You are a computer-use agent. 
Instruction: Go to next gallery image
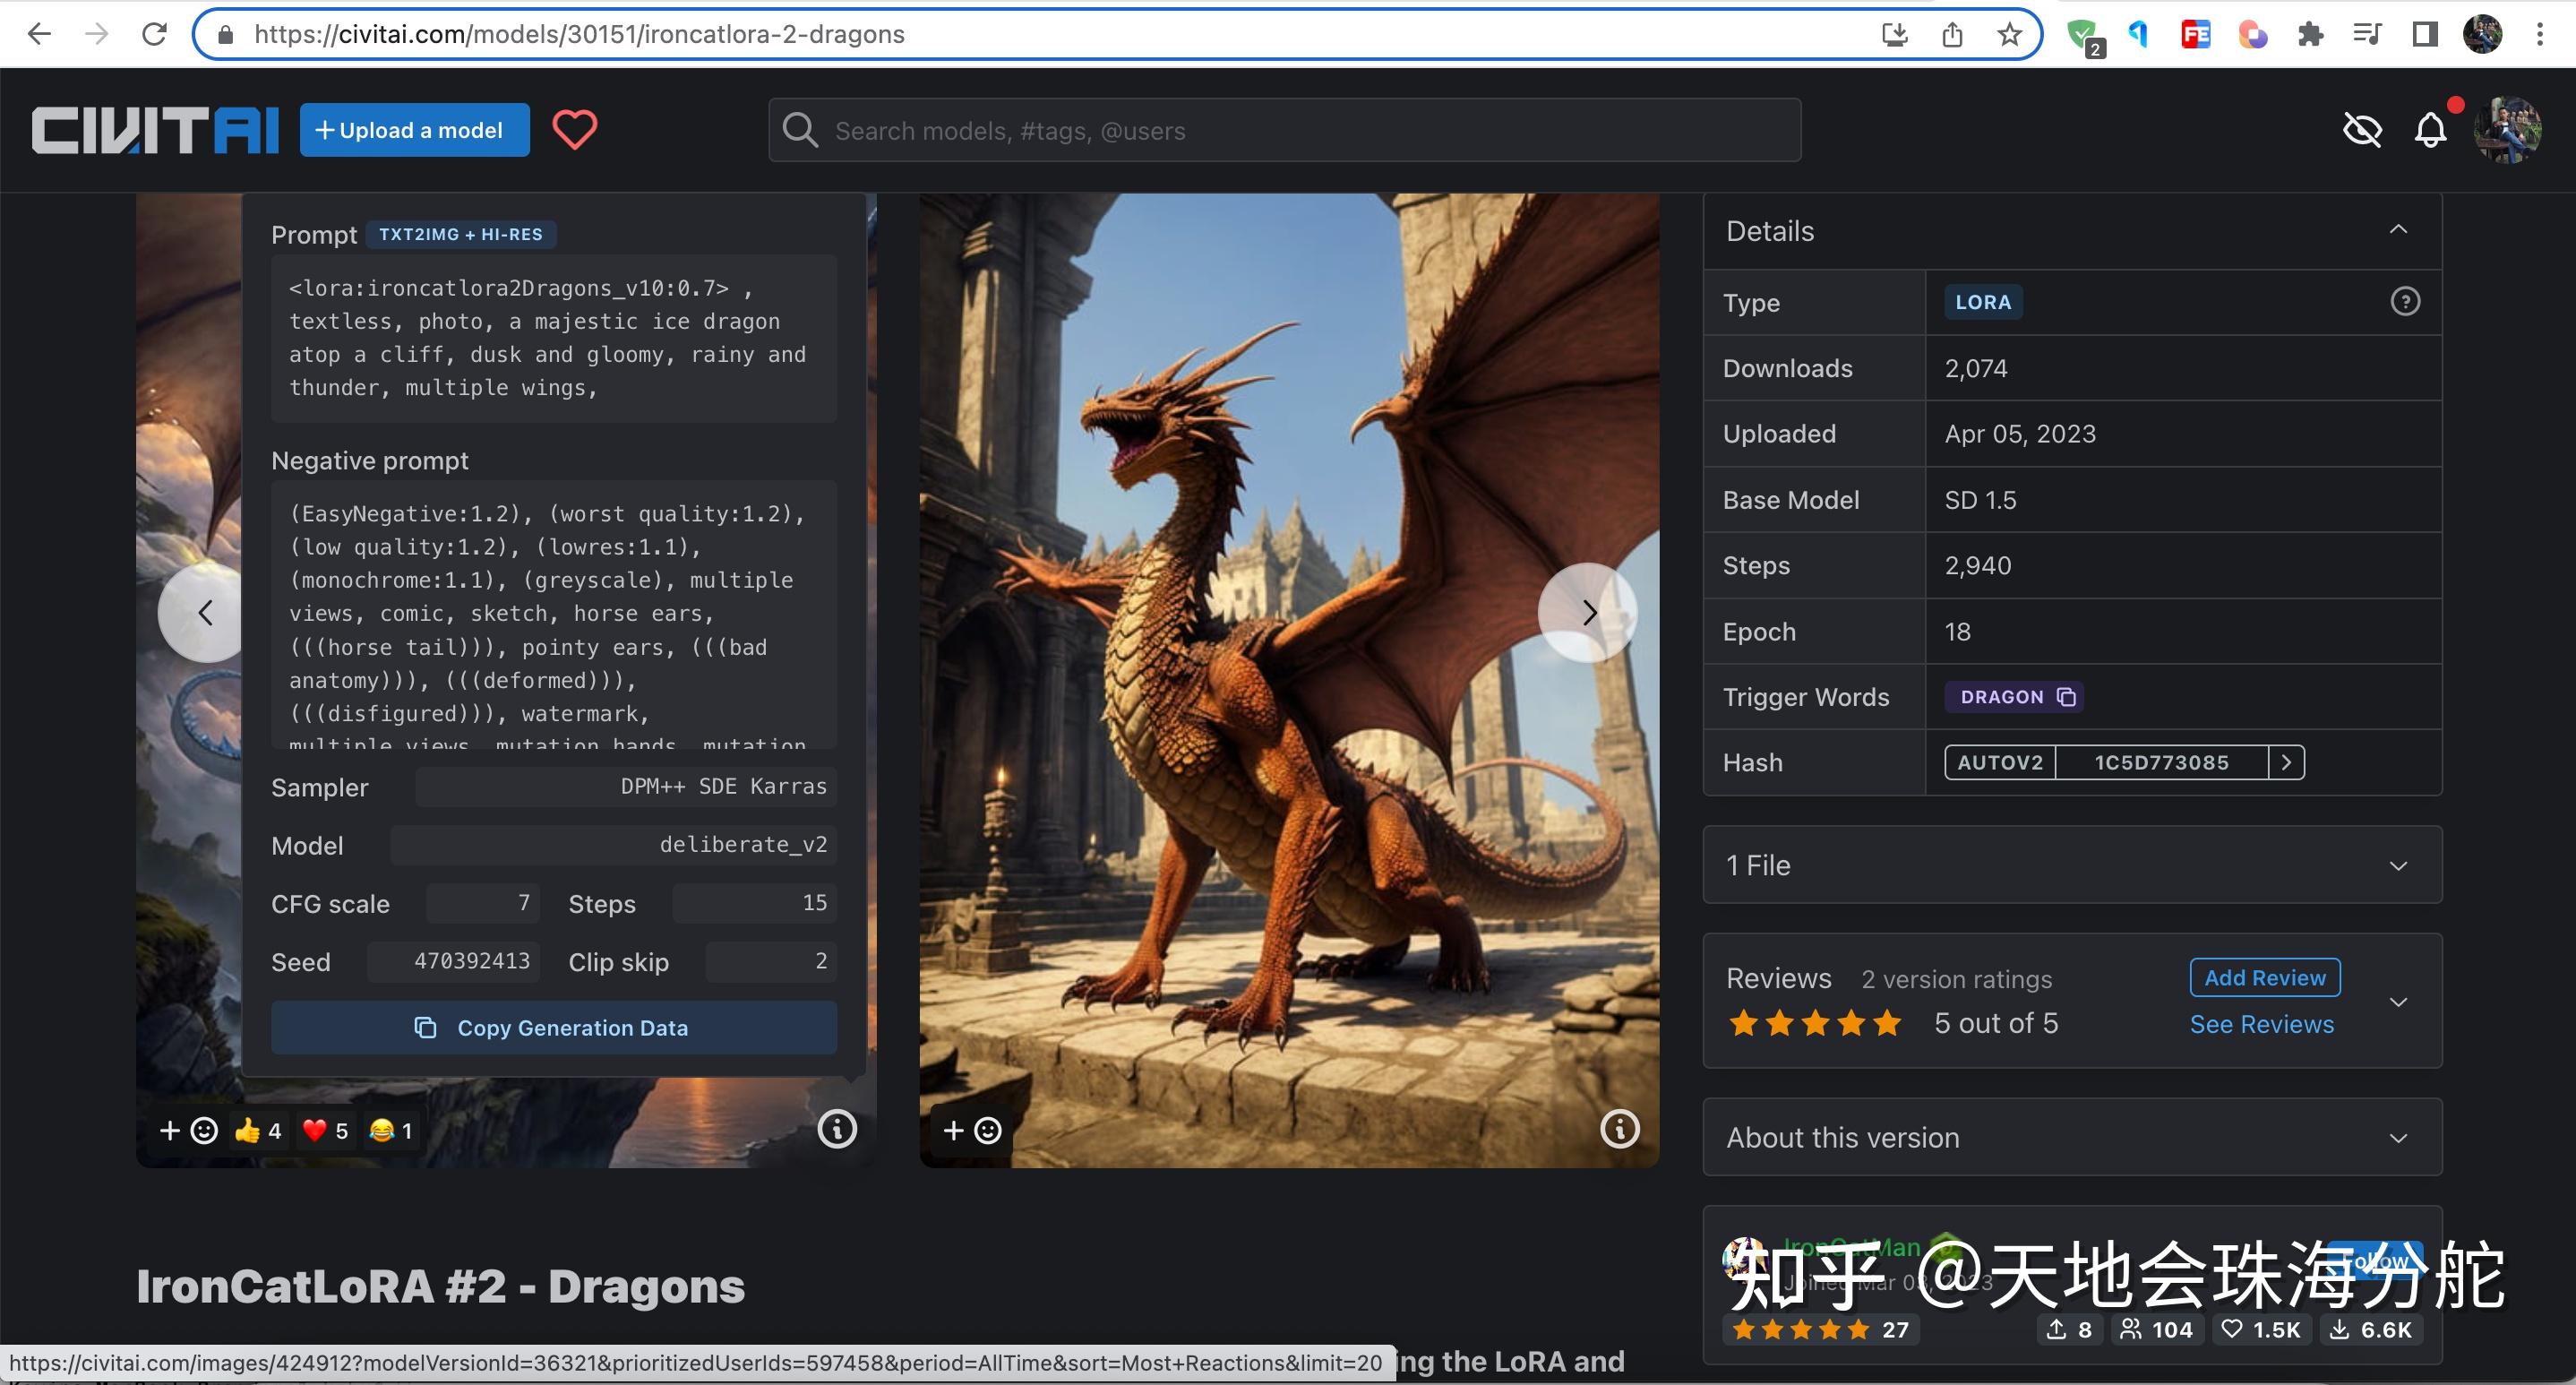(x=1588, y=613)
